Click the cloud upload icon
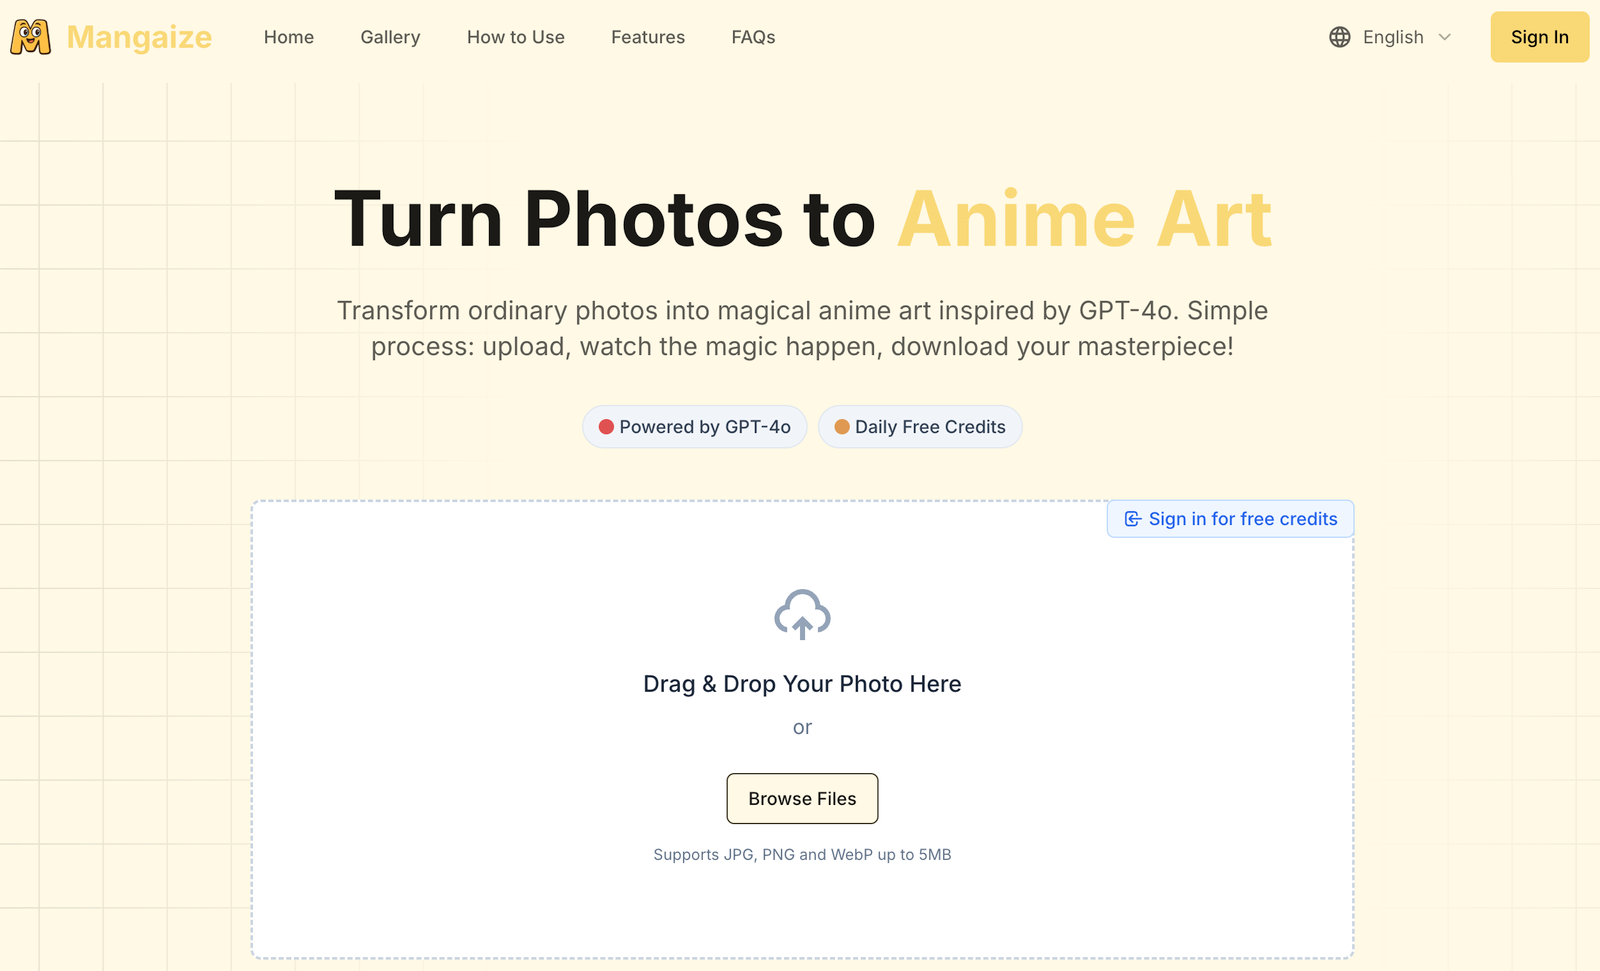The image size is (1600, 971). pos(802,614)
